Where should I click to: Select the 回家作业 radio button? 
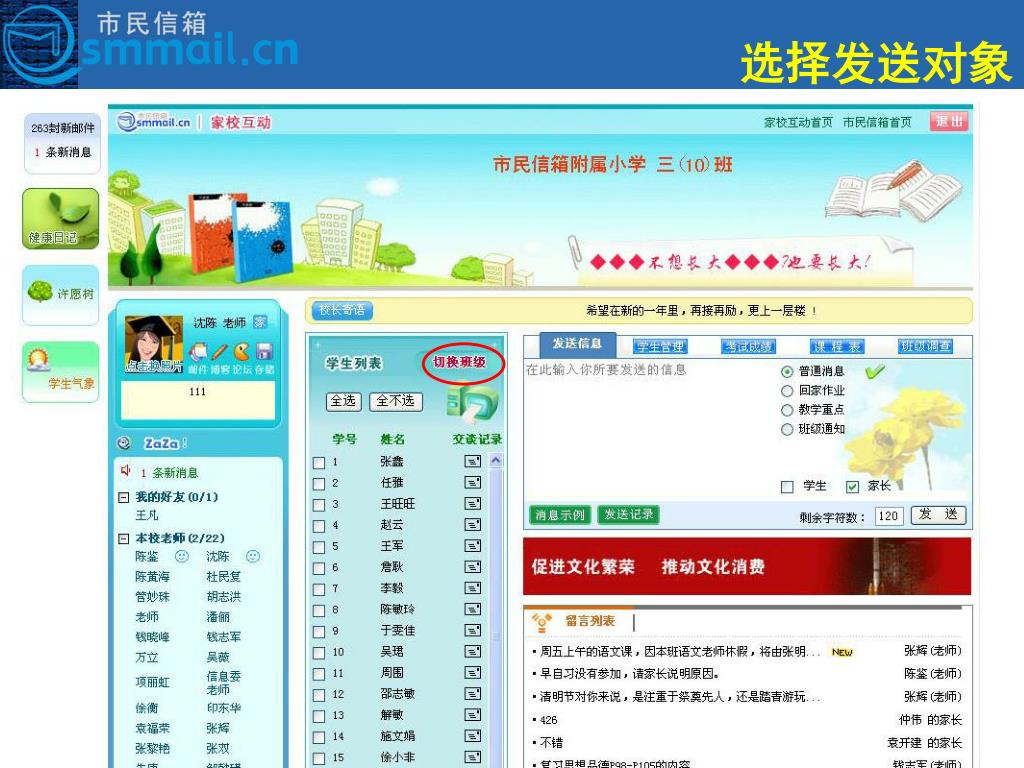(787, 391)
